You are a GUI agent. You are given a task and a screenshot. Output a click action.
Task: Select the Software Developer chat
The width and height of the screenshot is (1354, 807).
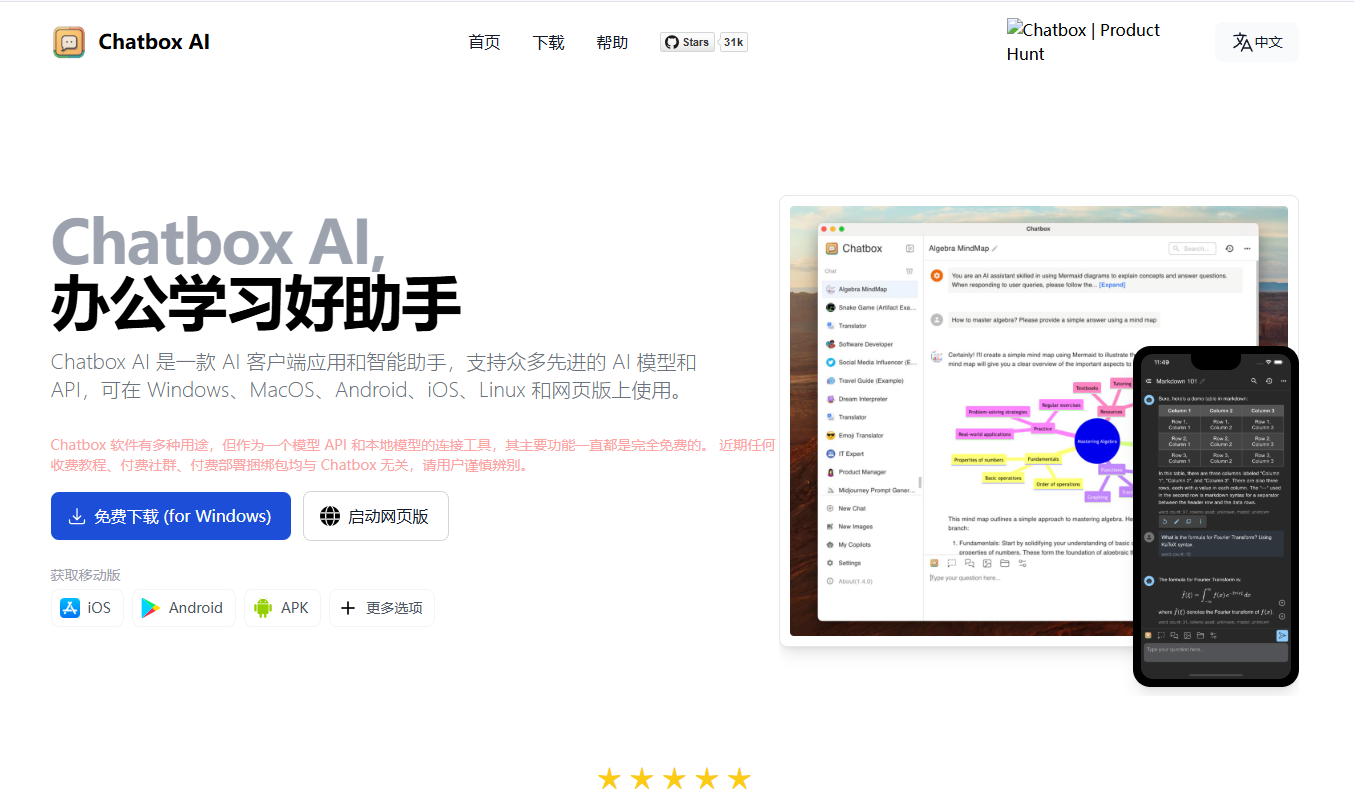[870, 344]
